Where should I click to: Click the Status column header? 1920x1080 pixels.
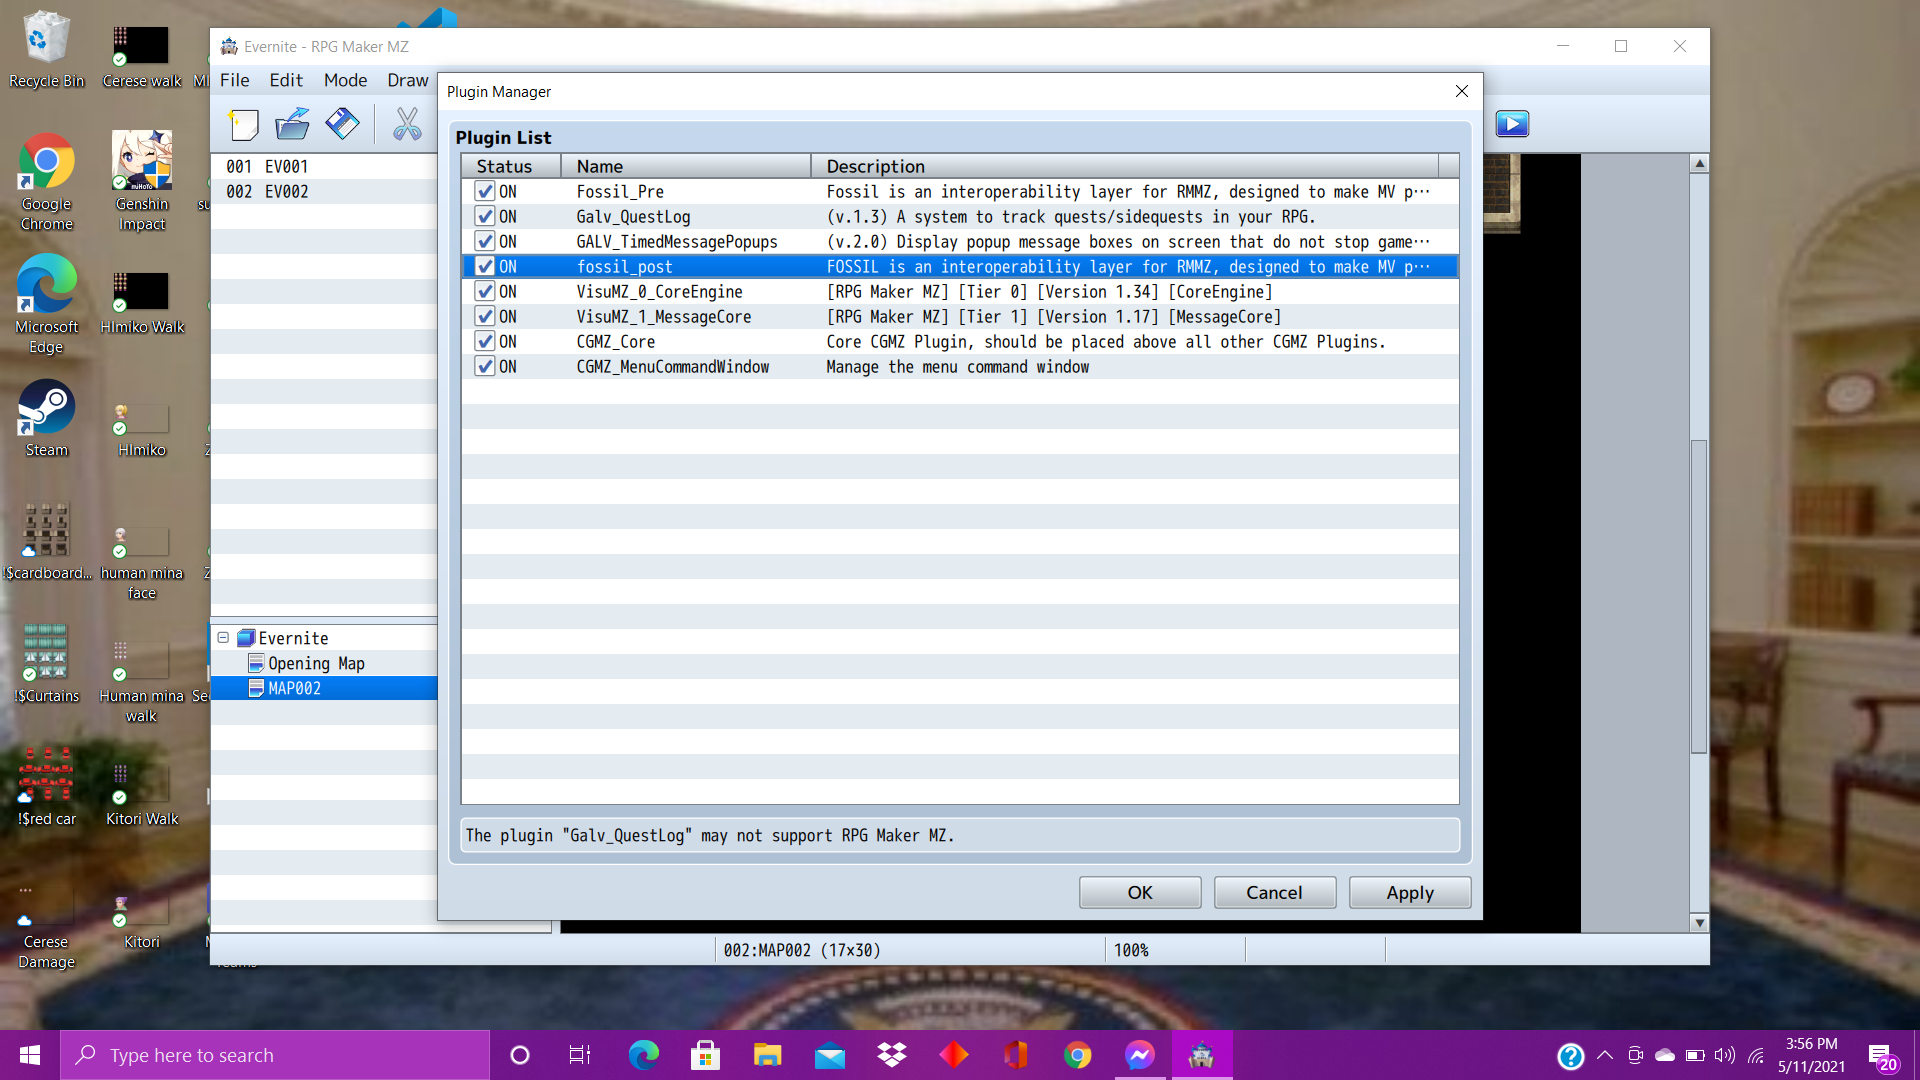pos(511,166)
